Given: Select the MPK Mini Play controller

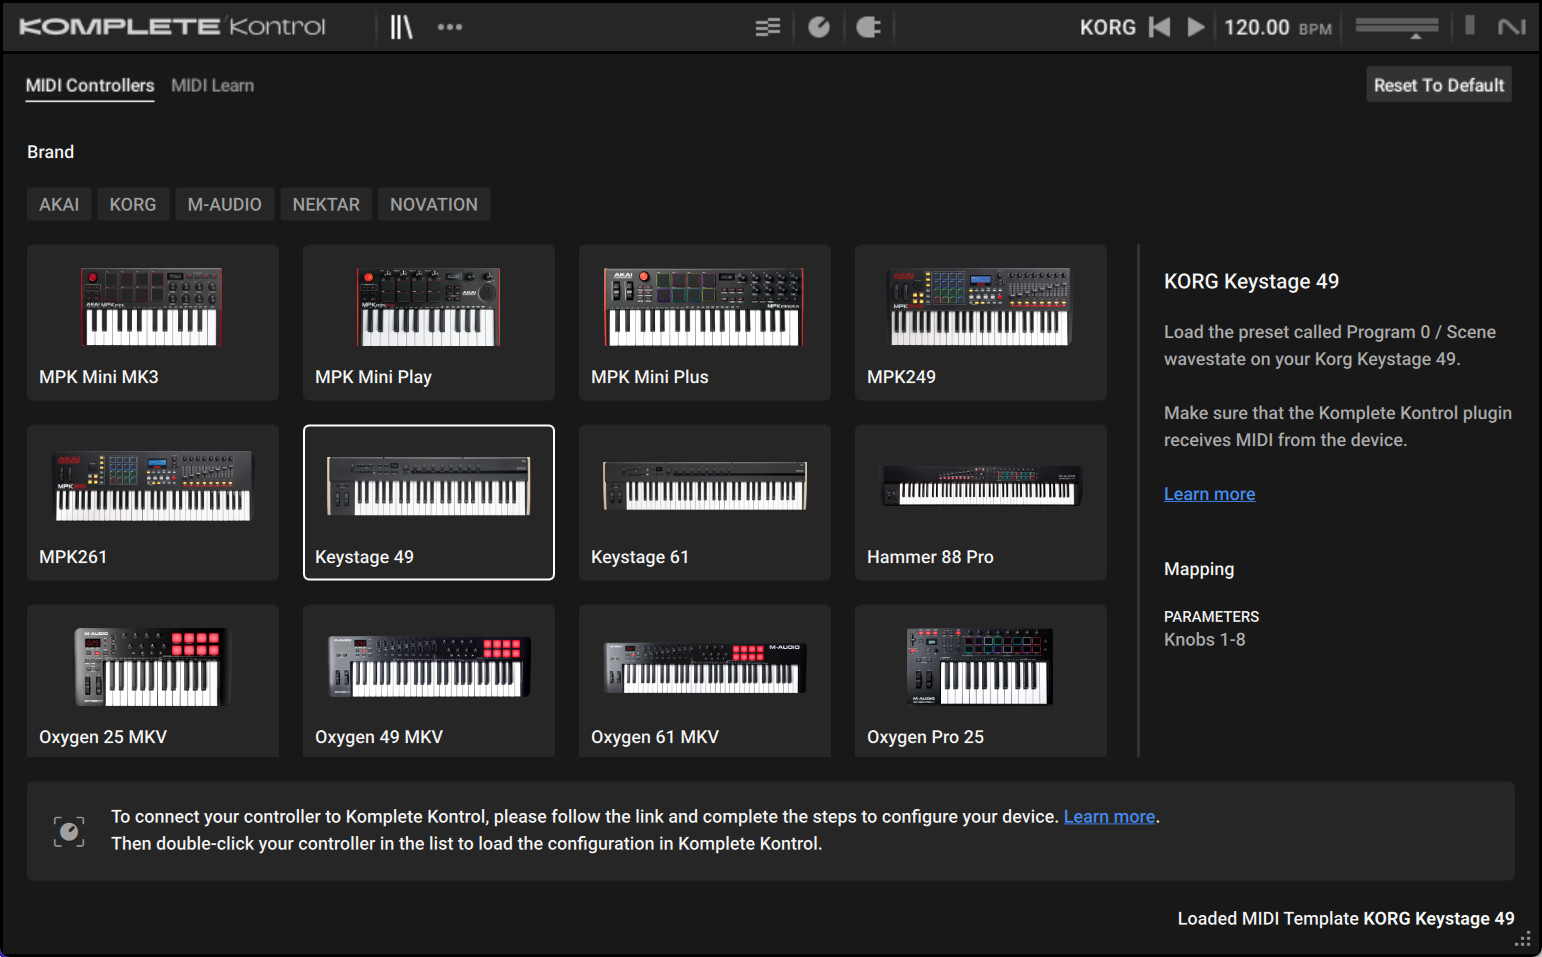Looking at the screenshot, I should pyautogui.click(x=429, y=323).
